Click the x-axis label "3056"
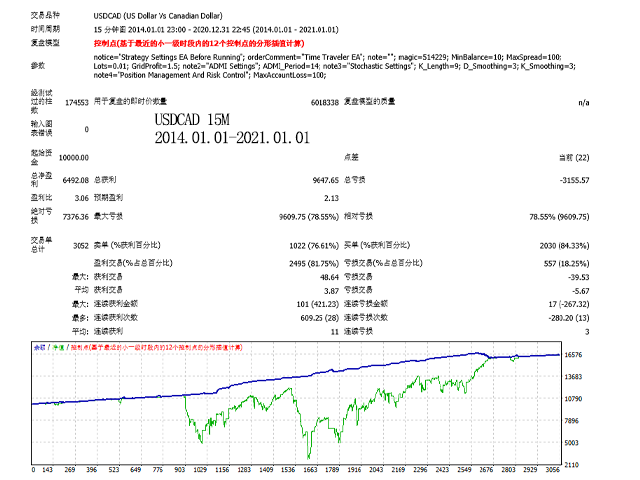Screen dimensions: 640x480 point(552,470)
